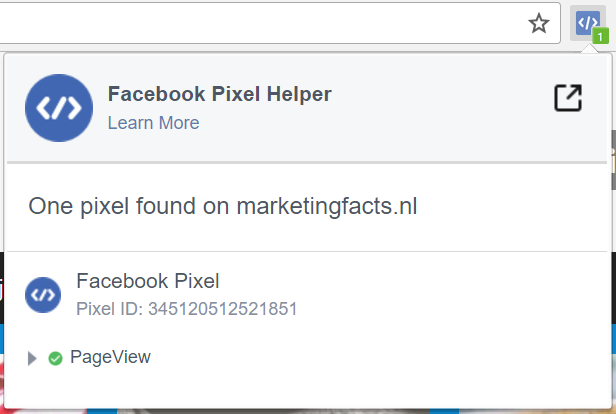Click the 'Pixel ID:' label

109,309
